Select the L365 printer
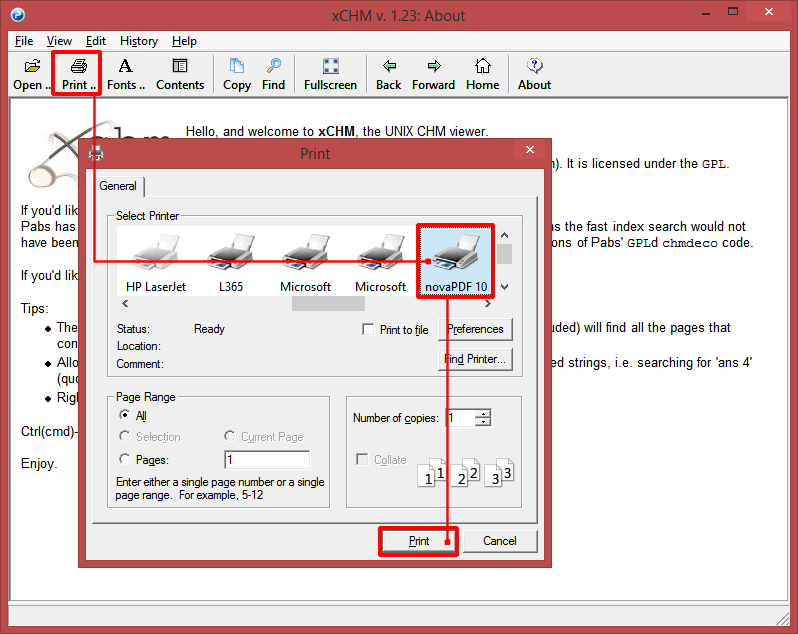Screen dimensions: 798x634 (231, 263)
